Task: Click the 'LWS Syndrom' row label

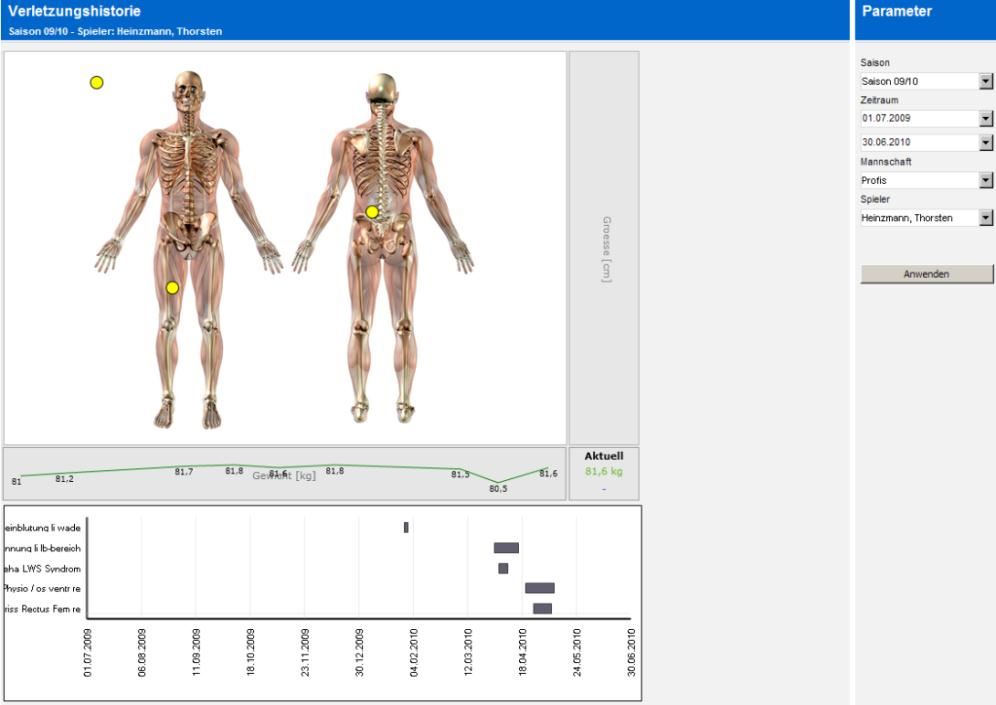Action: (x=43, y=569)
